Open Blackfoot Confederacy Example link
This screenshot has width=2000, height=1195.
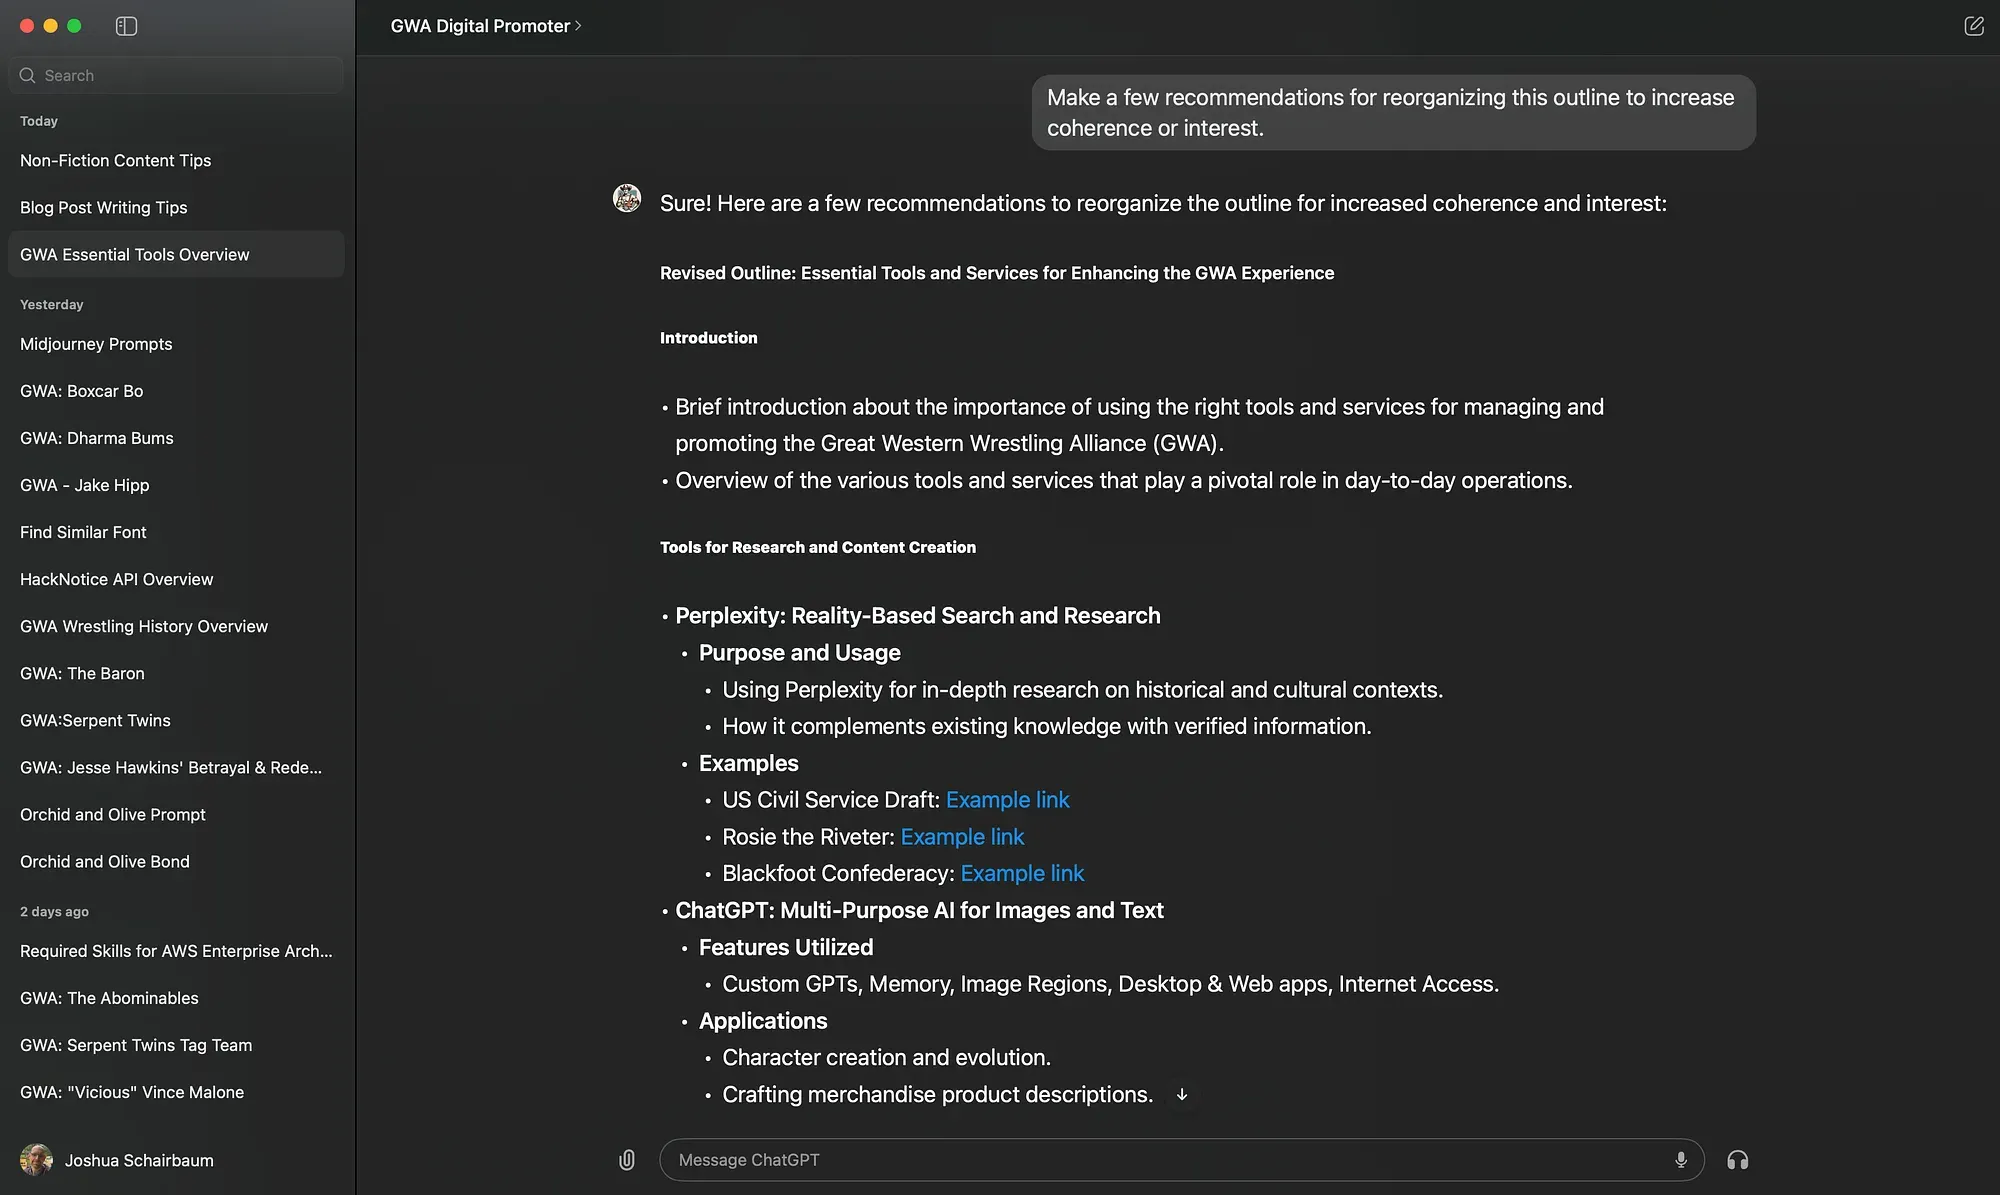coord(1022,873)
